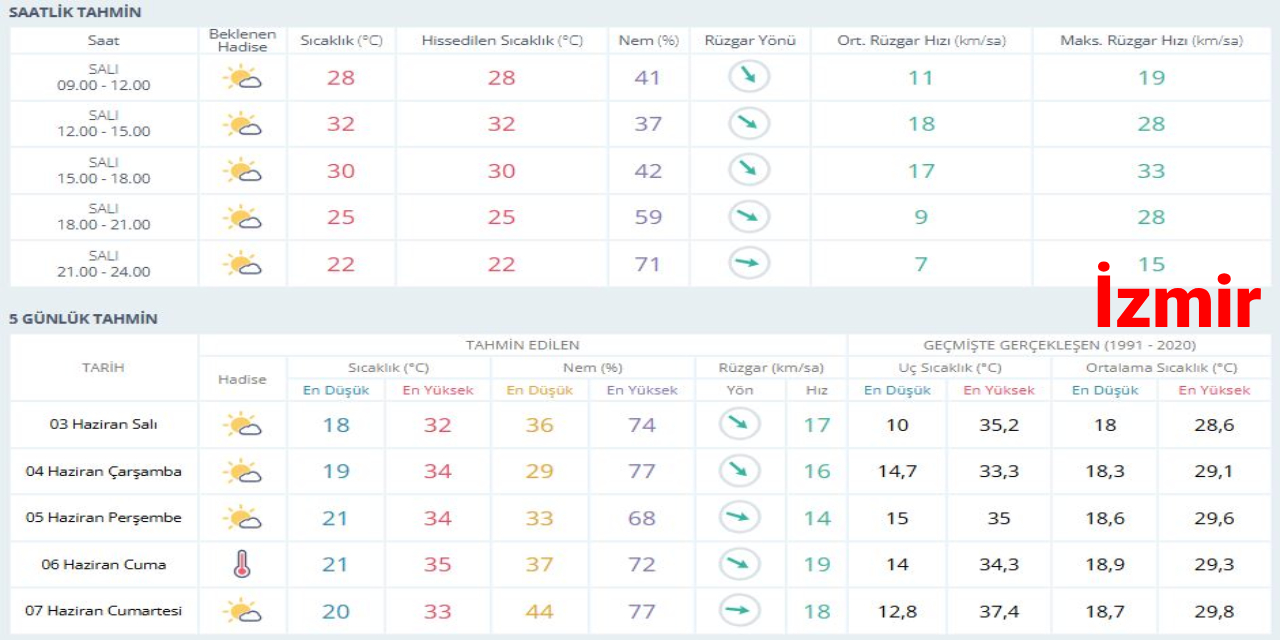Click the TAHMİN EDİLEN header
The height and width of the screenshot is (640, 1280).
click(522, 345)
